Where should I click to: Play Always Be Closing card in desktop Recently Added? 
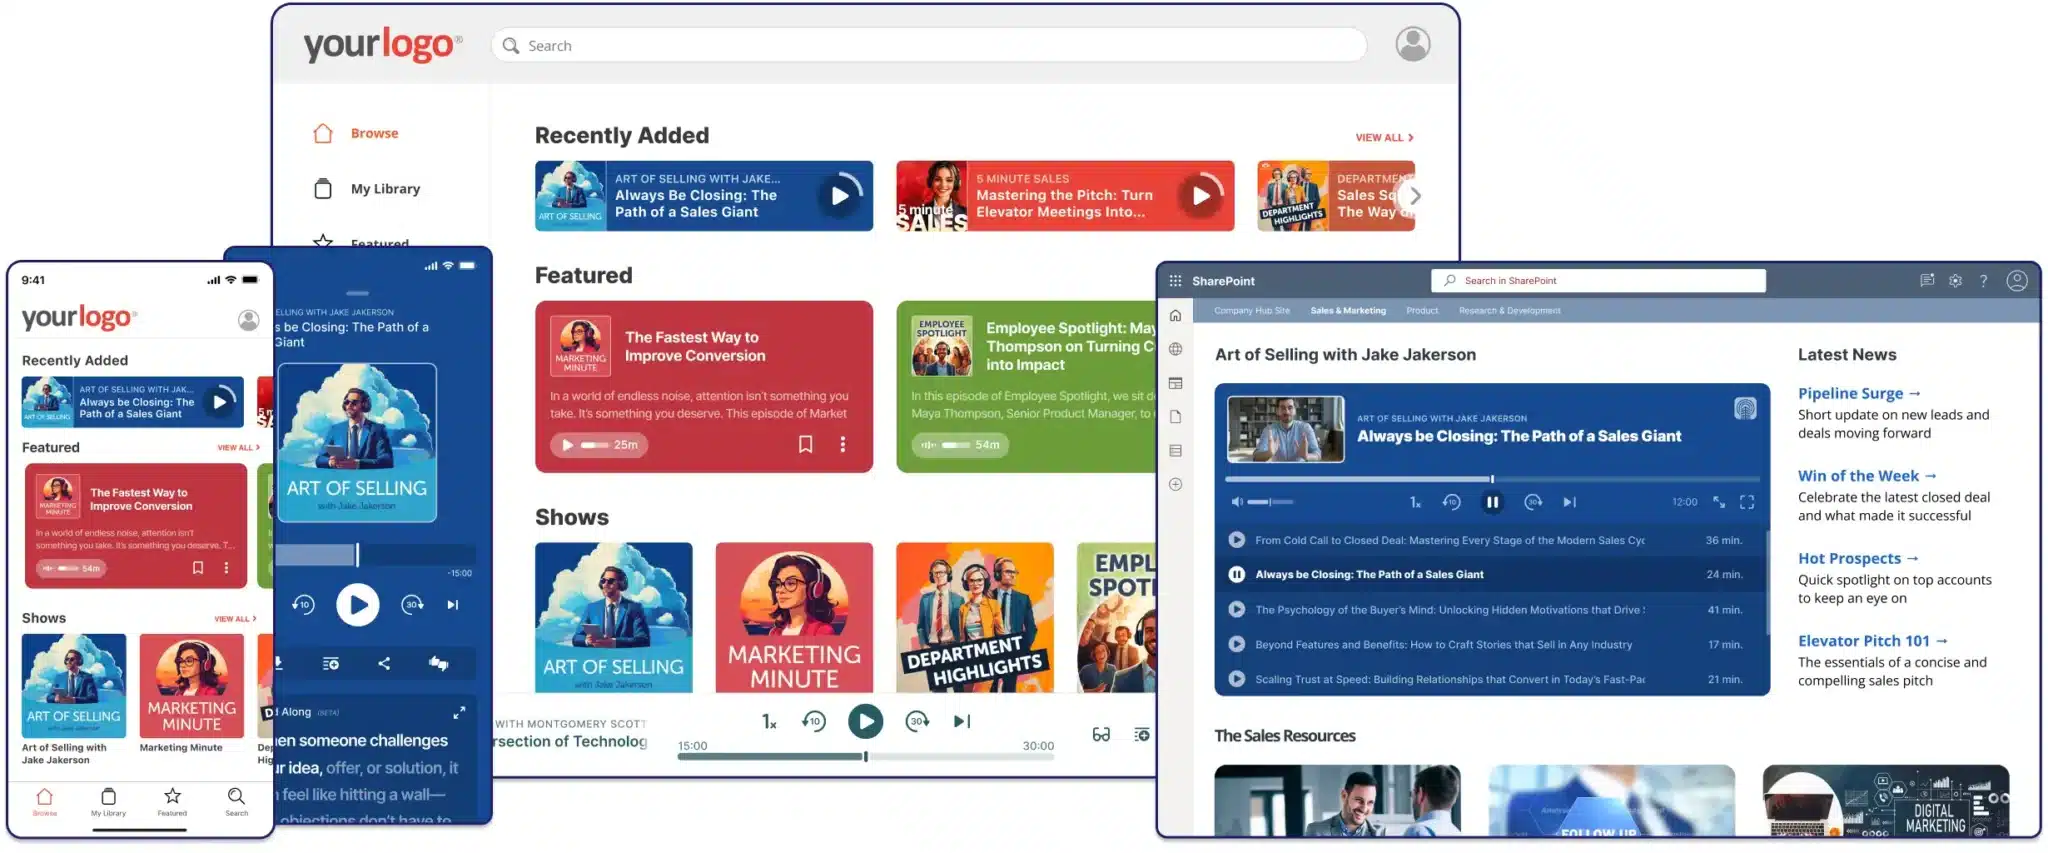[840, 196]
